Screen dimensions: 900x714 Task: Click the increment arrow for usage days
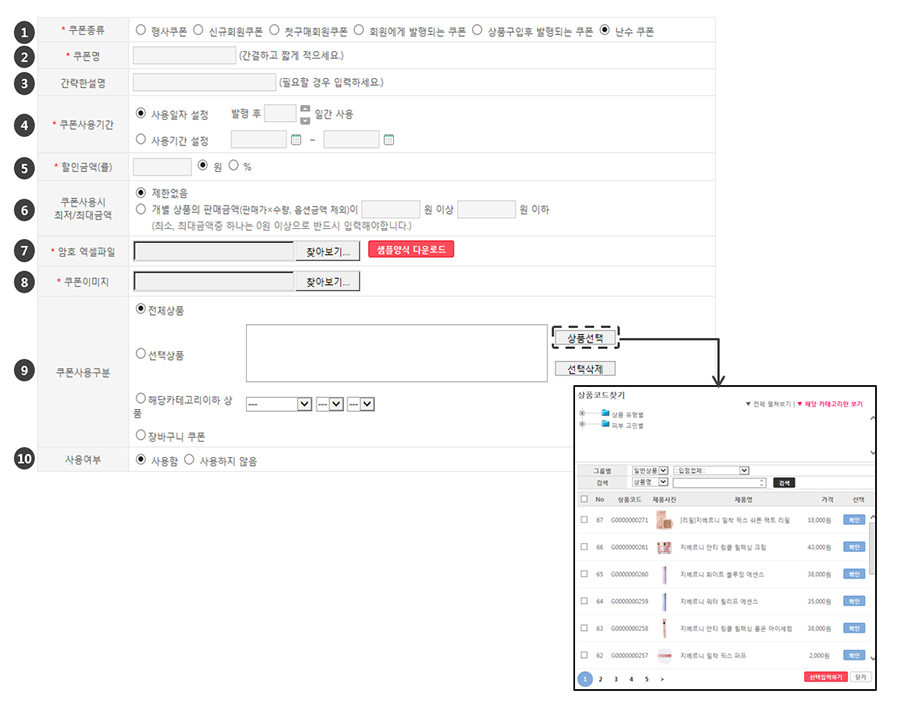pyautogui.click(x=305, y=108)
